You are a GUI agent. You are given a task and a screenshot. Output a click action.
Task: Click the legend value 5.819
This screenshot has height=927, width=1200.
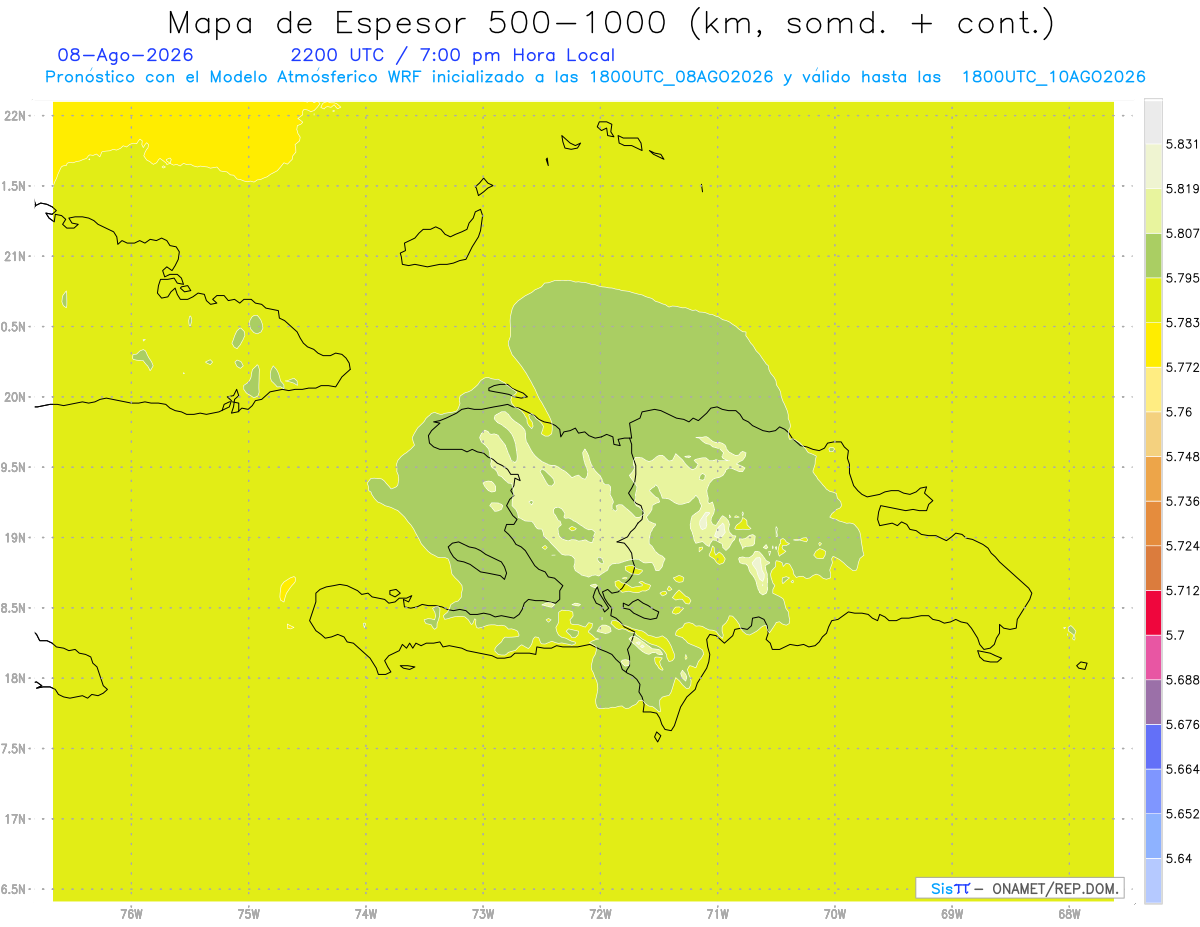coord(1182,189)
